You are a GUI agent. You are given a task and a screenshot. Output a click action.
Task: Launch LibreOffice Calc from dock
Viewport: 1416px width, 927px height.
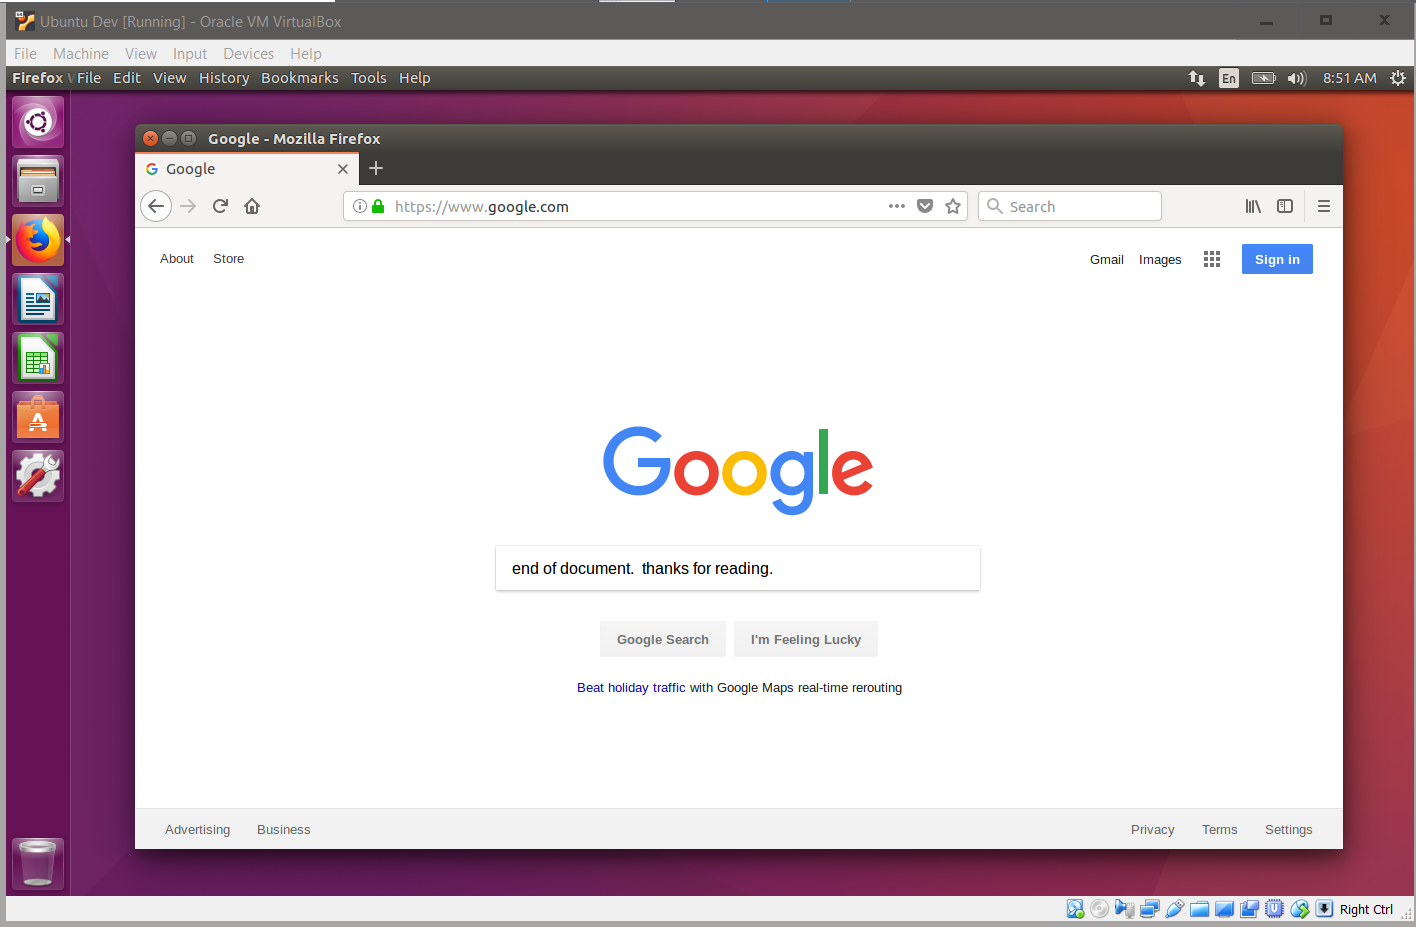[38, 358]
